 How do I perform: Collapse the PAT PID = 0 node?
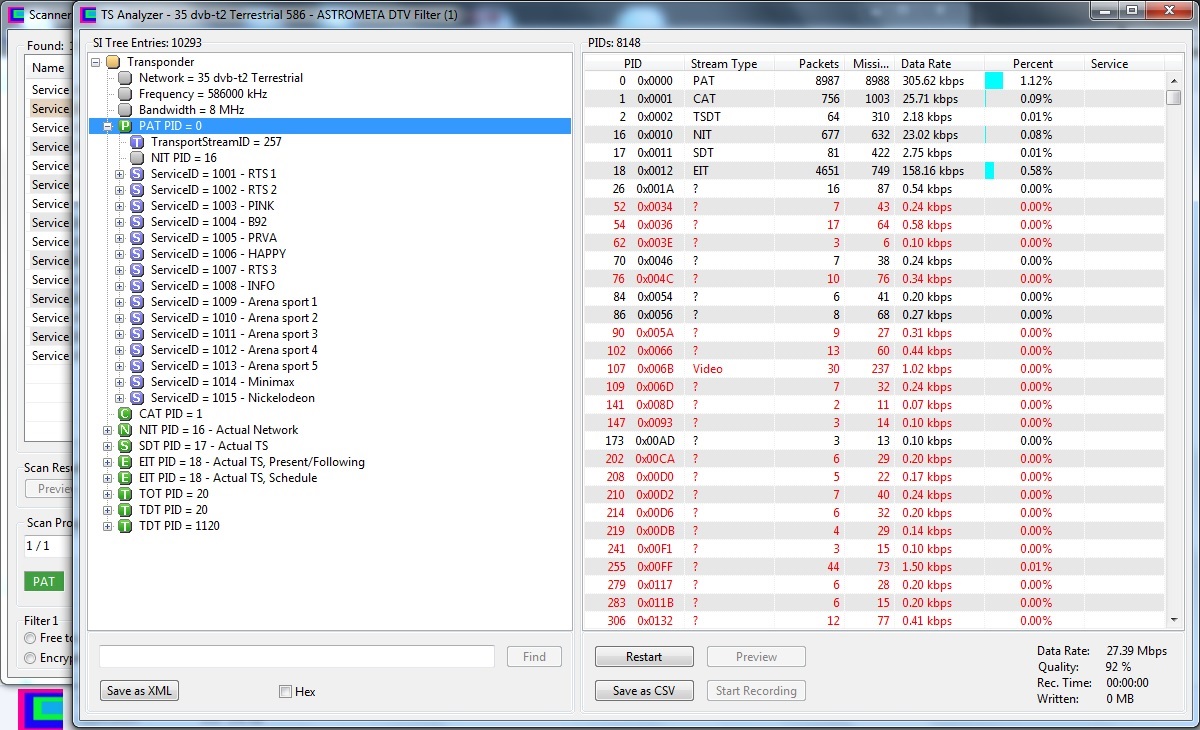[x=108, y=126]
